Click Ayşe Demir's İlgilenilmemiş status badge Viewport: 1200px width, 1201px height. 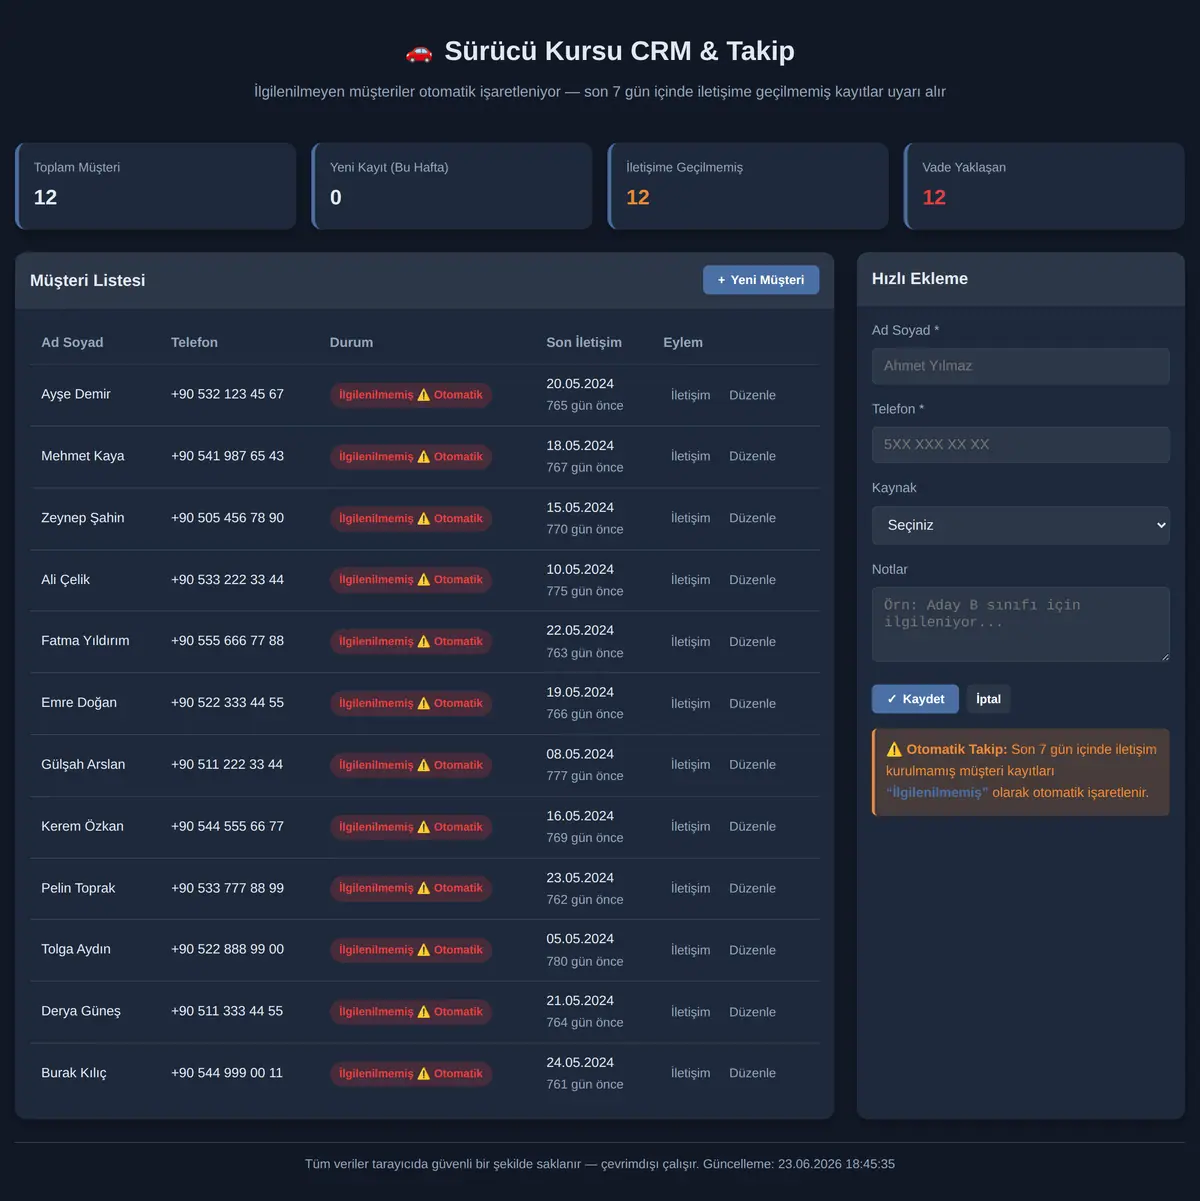(410, 395)
